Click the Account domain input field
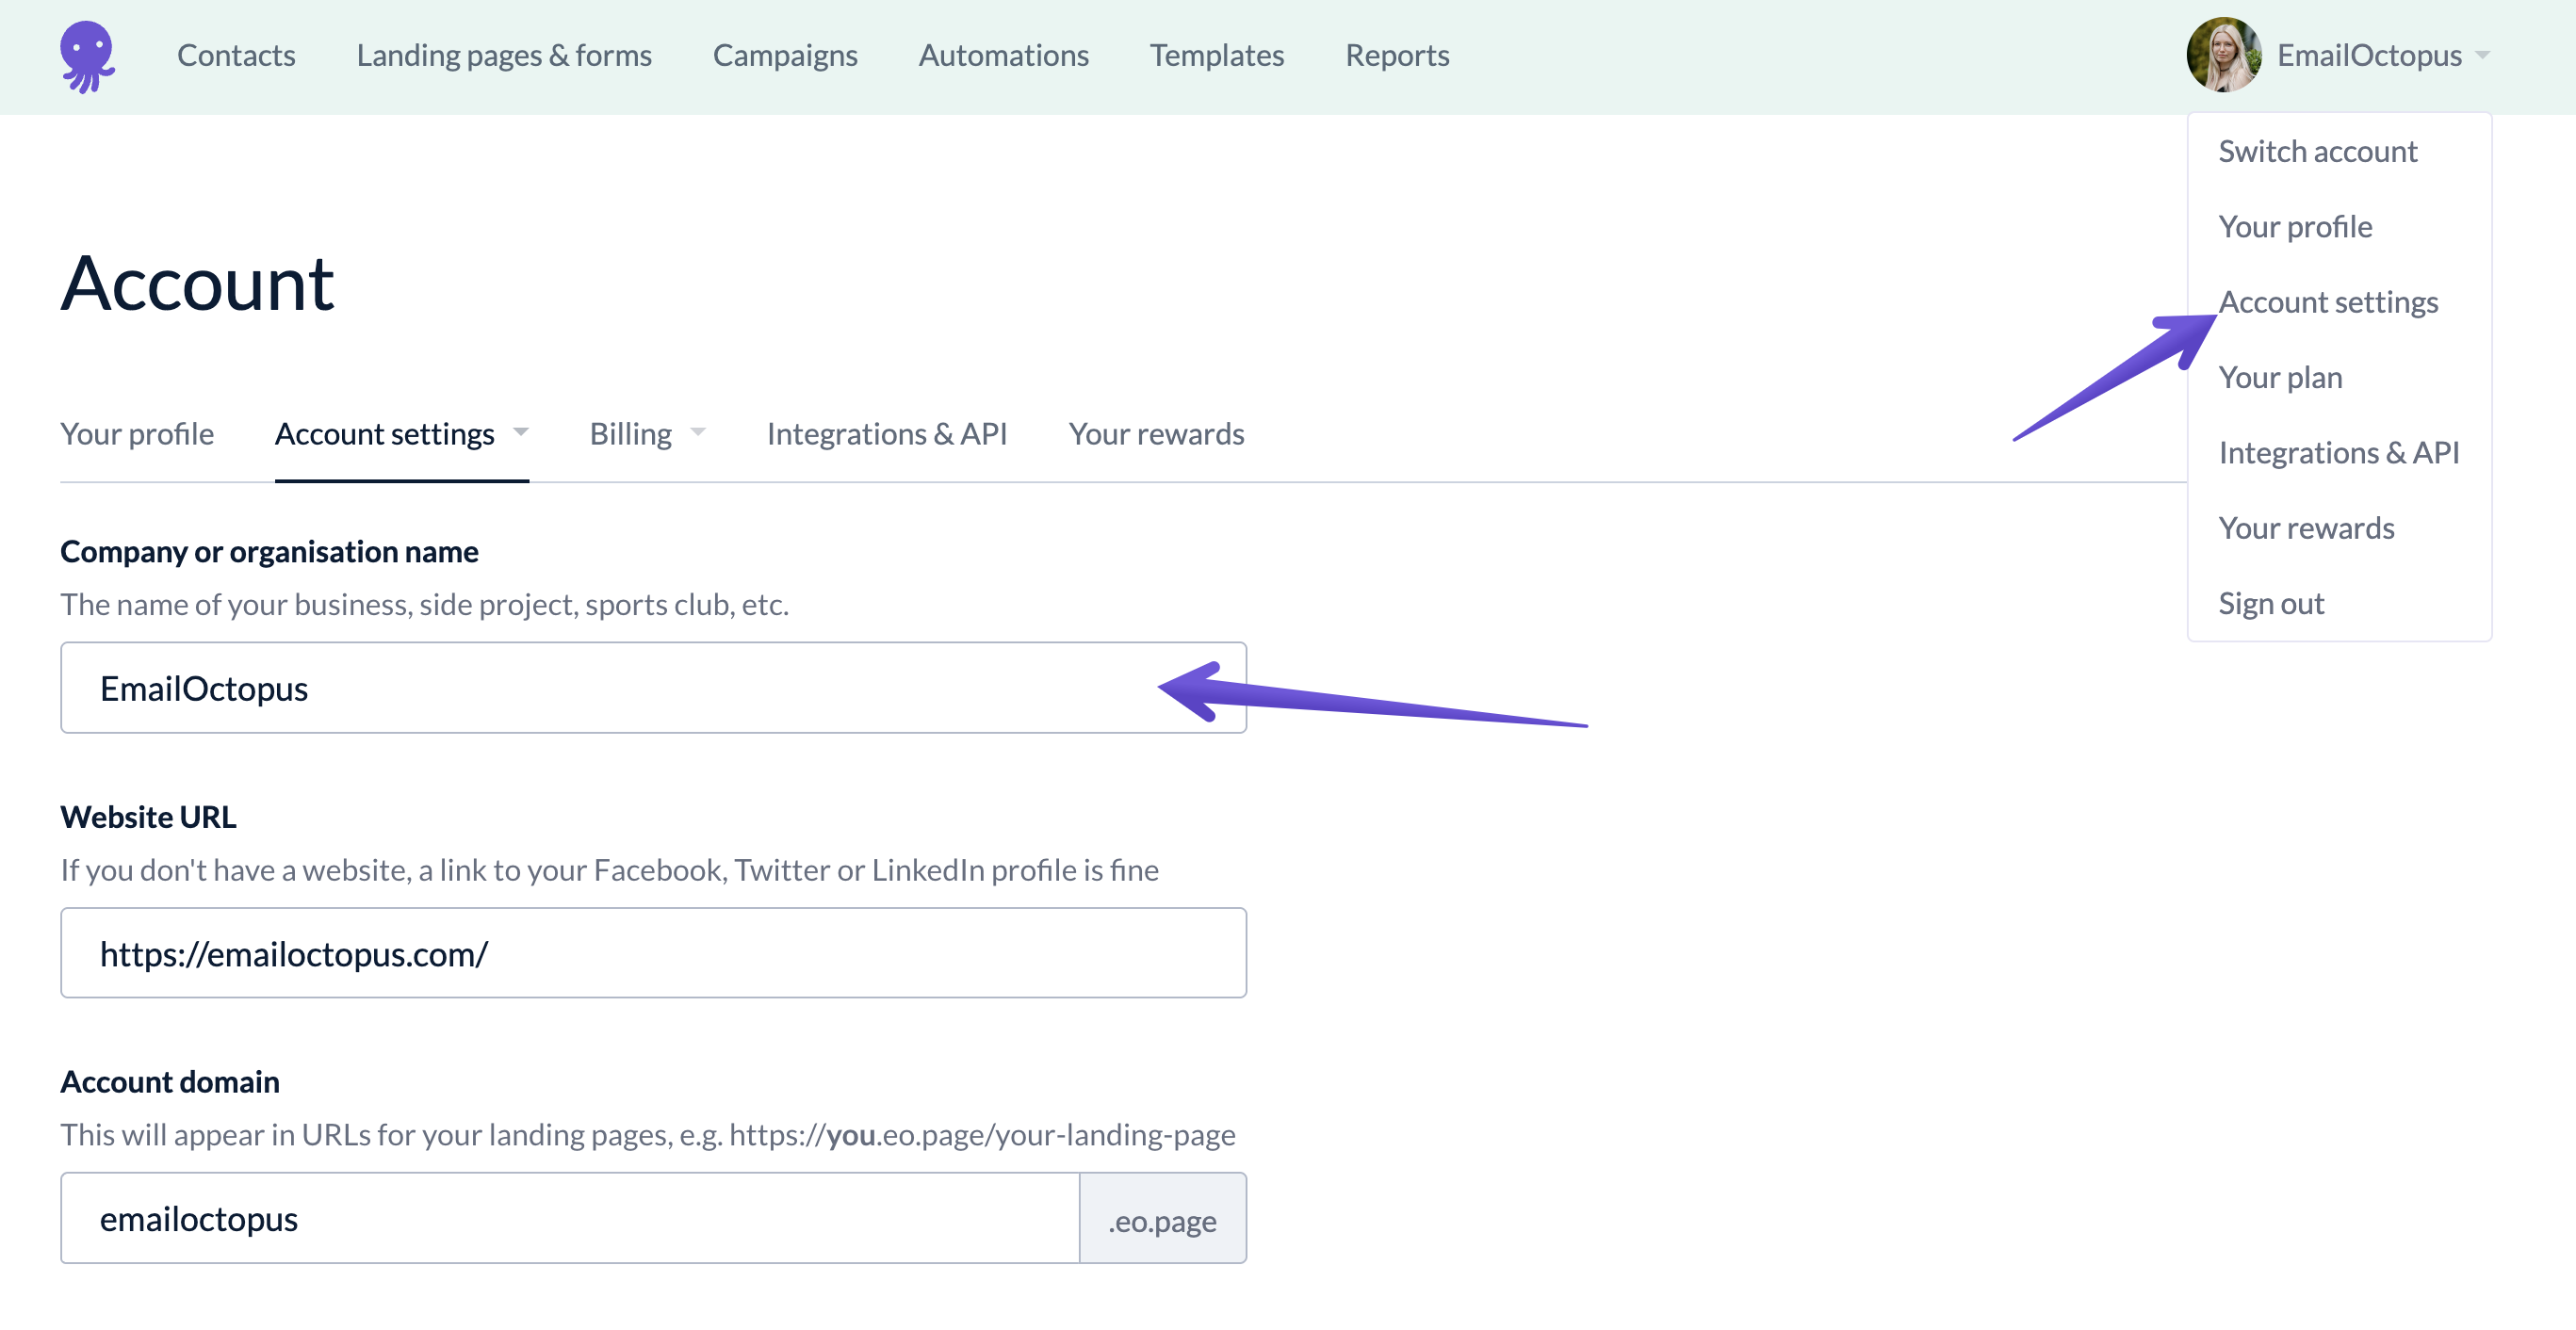This screenshot has height=1330, width=2576. tap(570, 1218)
